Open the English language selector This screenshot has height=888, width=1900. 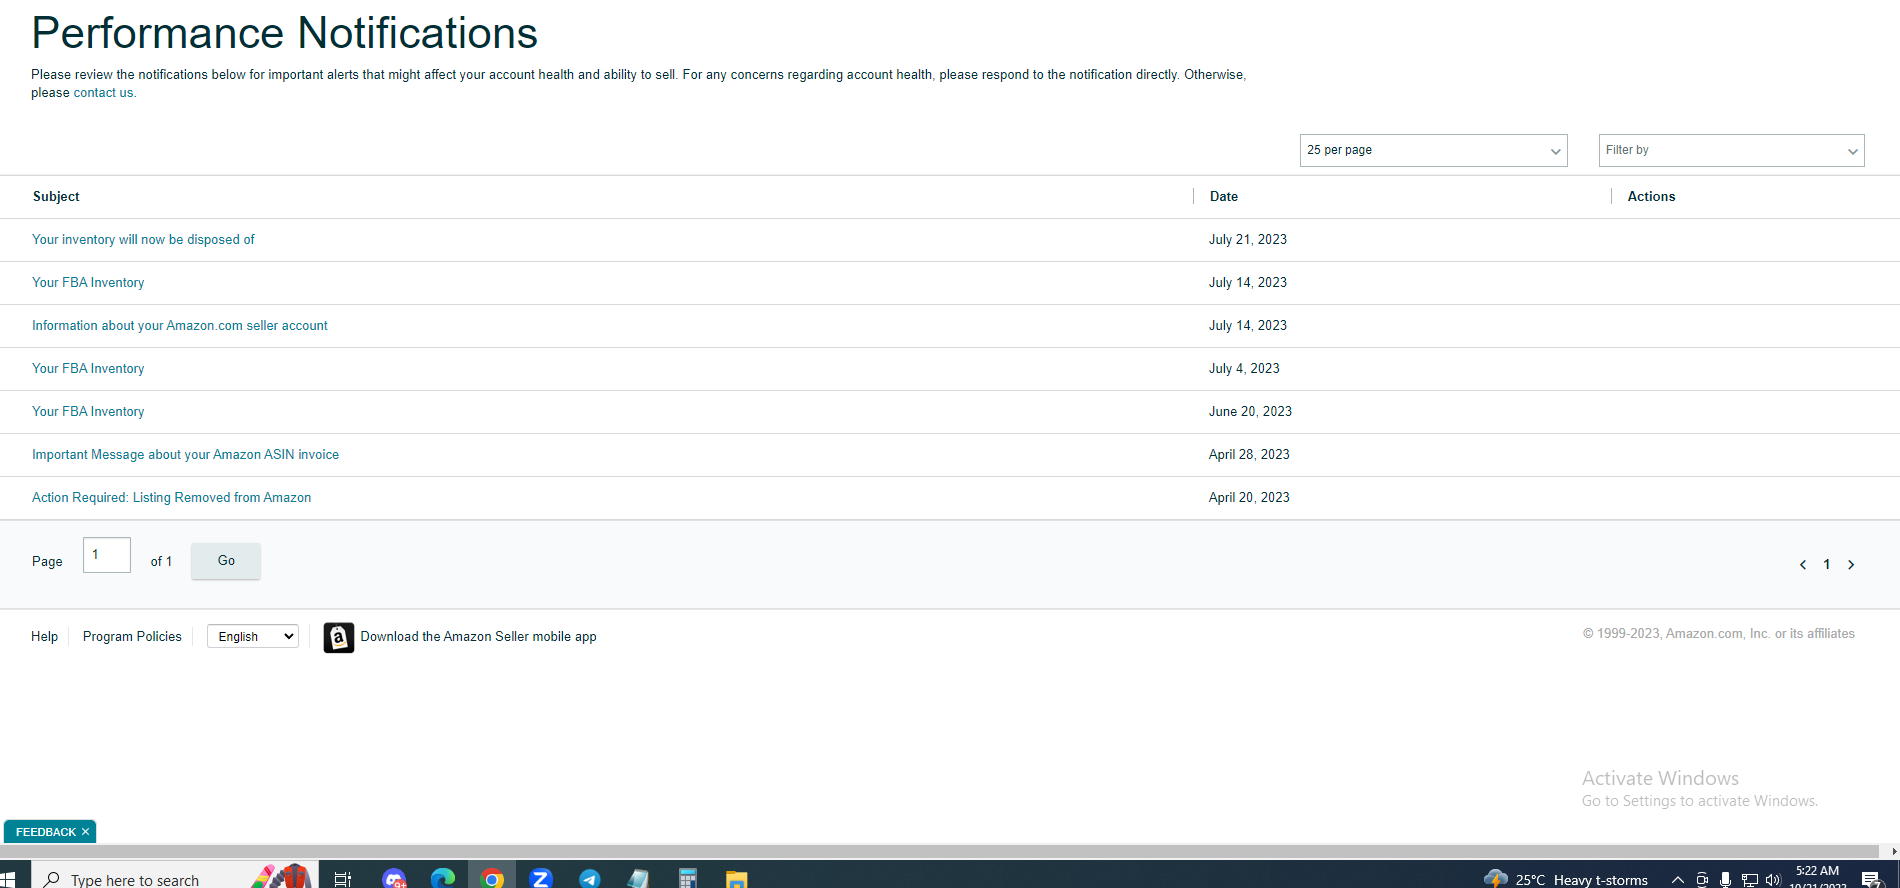click(253, 636)
